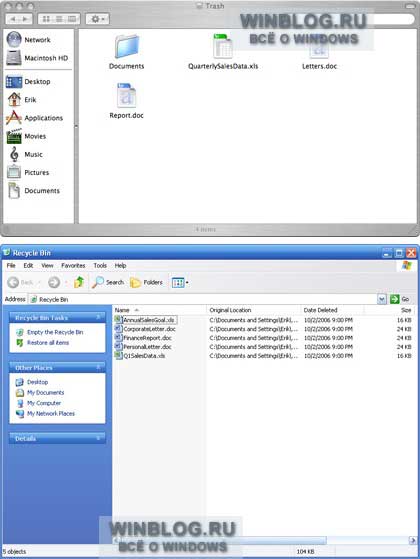Viewport: 420px width, 559px height.
Task: Click the Search toolbar button
Action: pos(108,282)
